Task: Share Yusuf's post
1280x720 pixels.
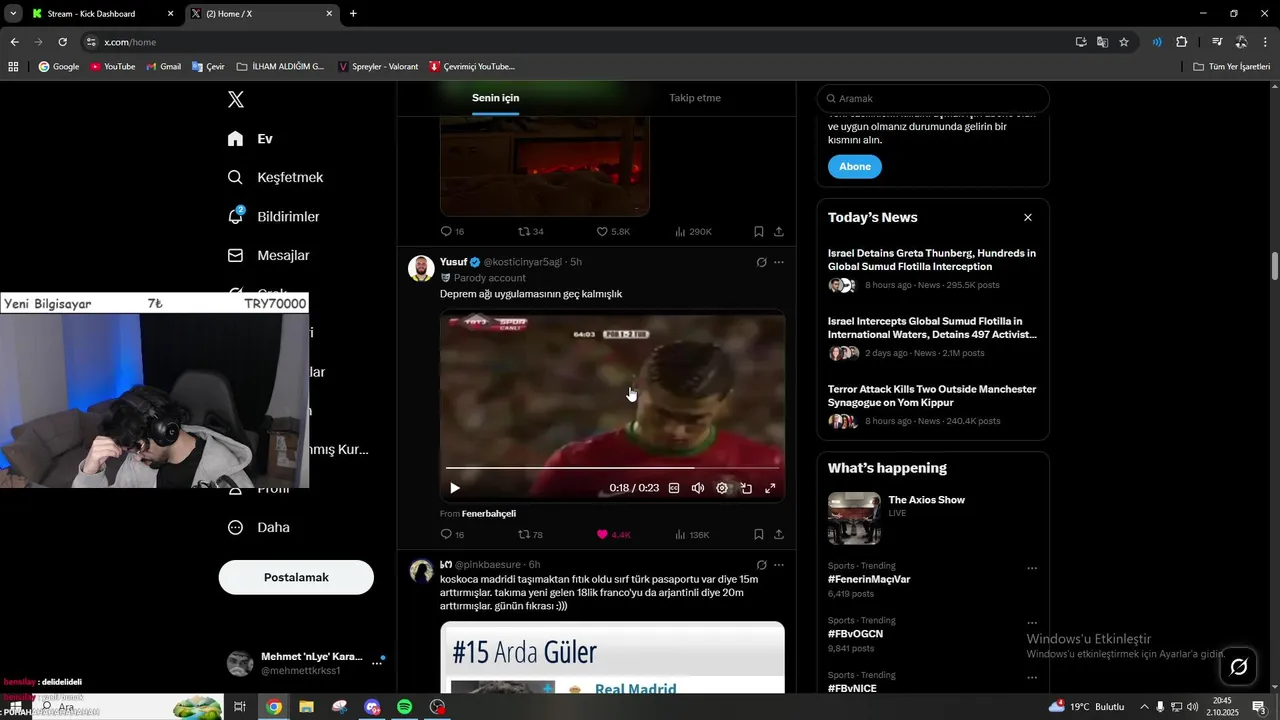Action: click(779, 535)
